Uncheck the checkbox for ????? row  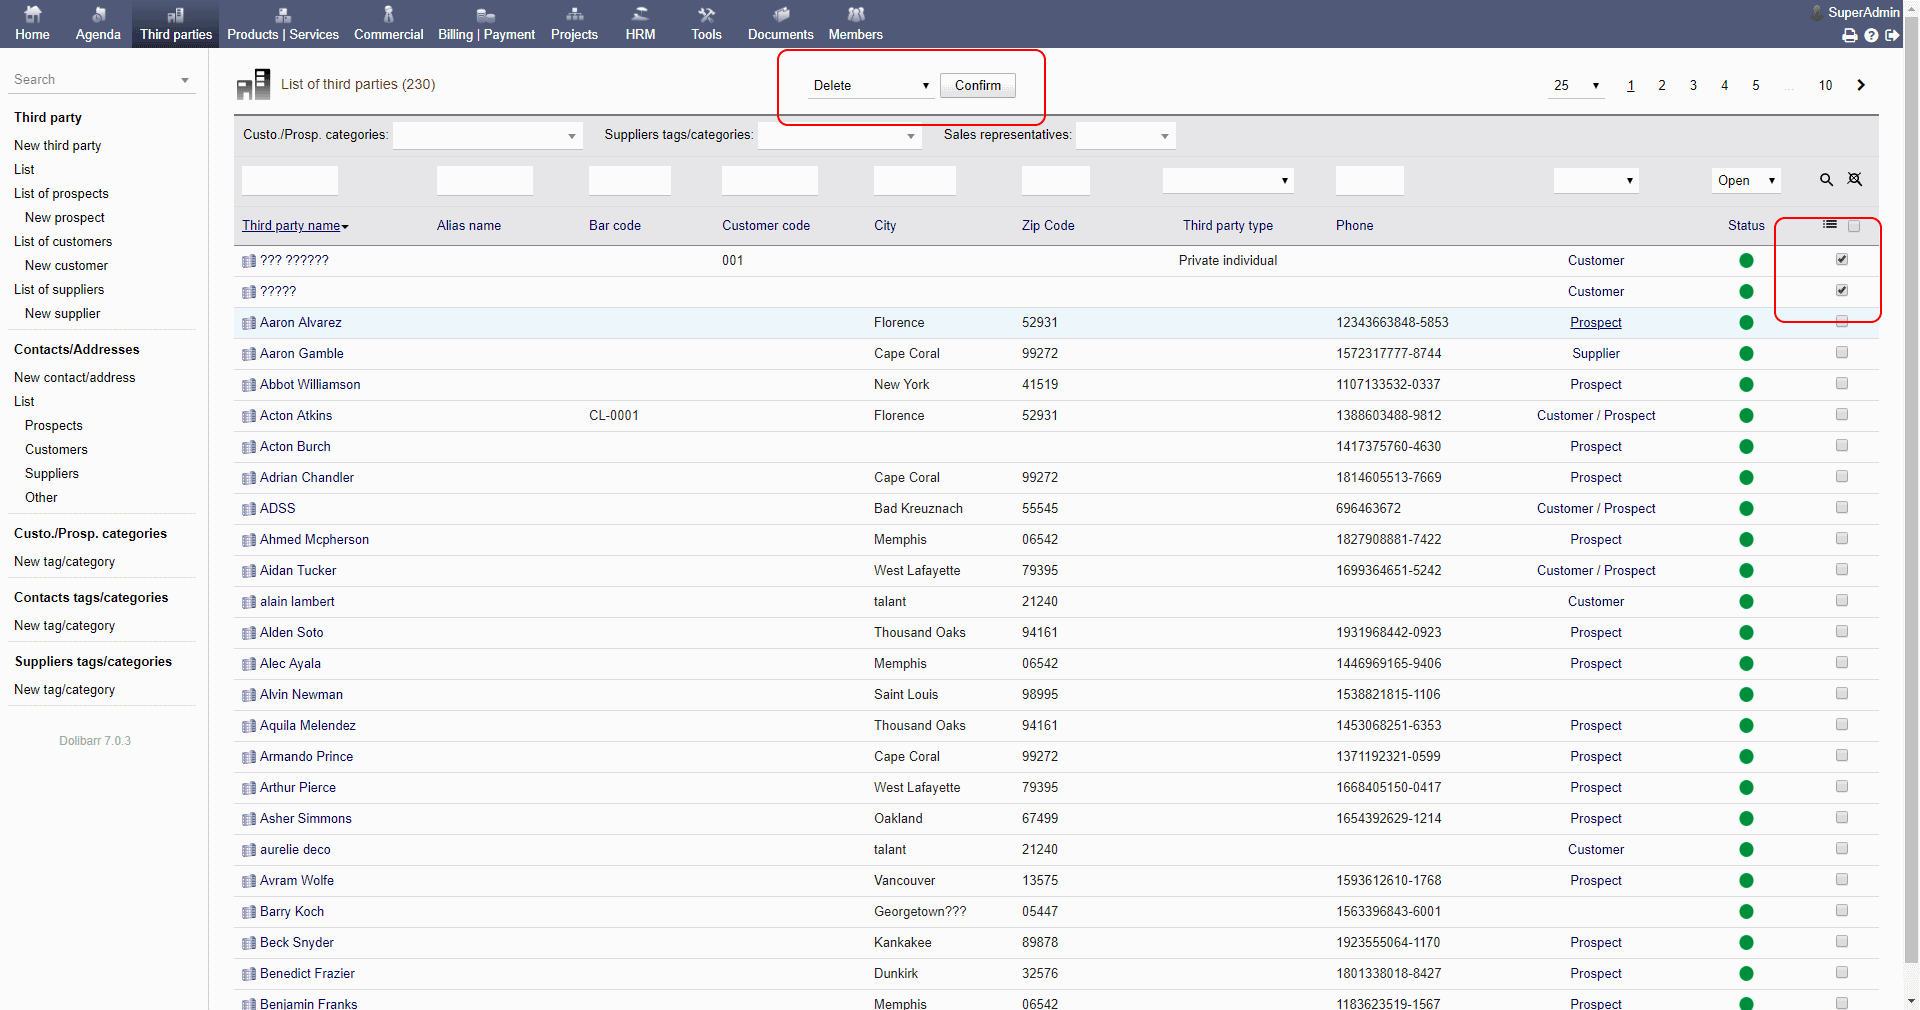point(1842,291)
